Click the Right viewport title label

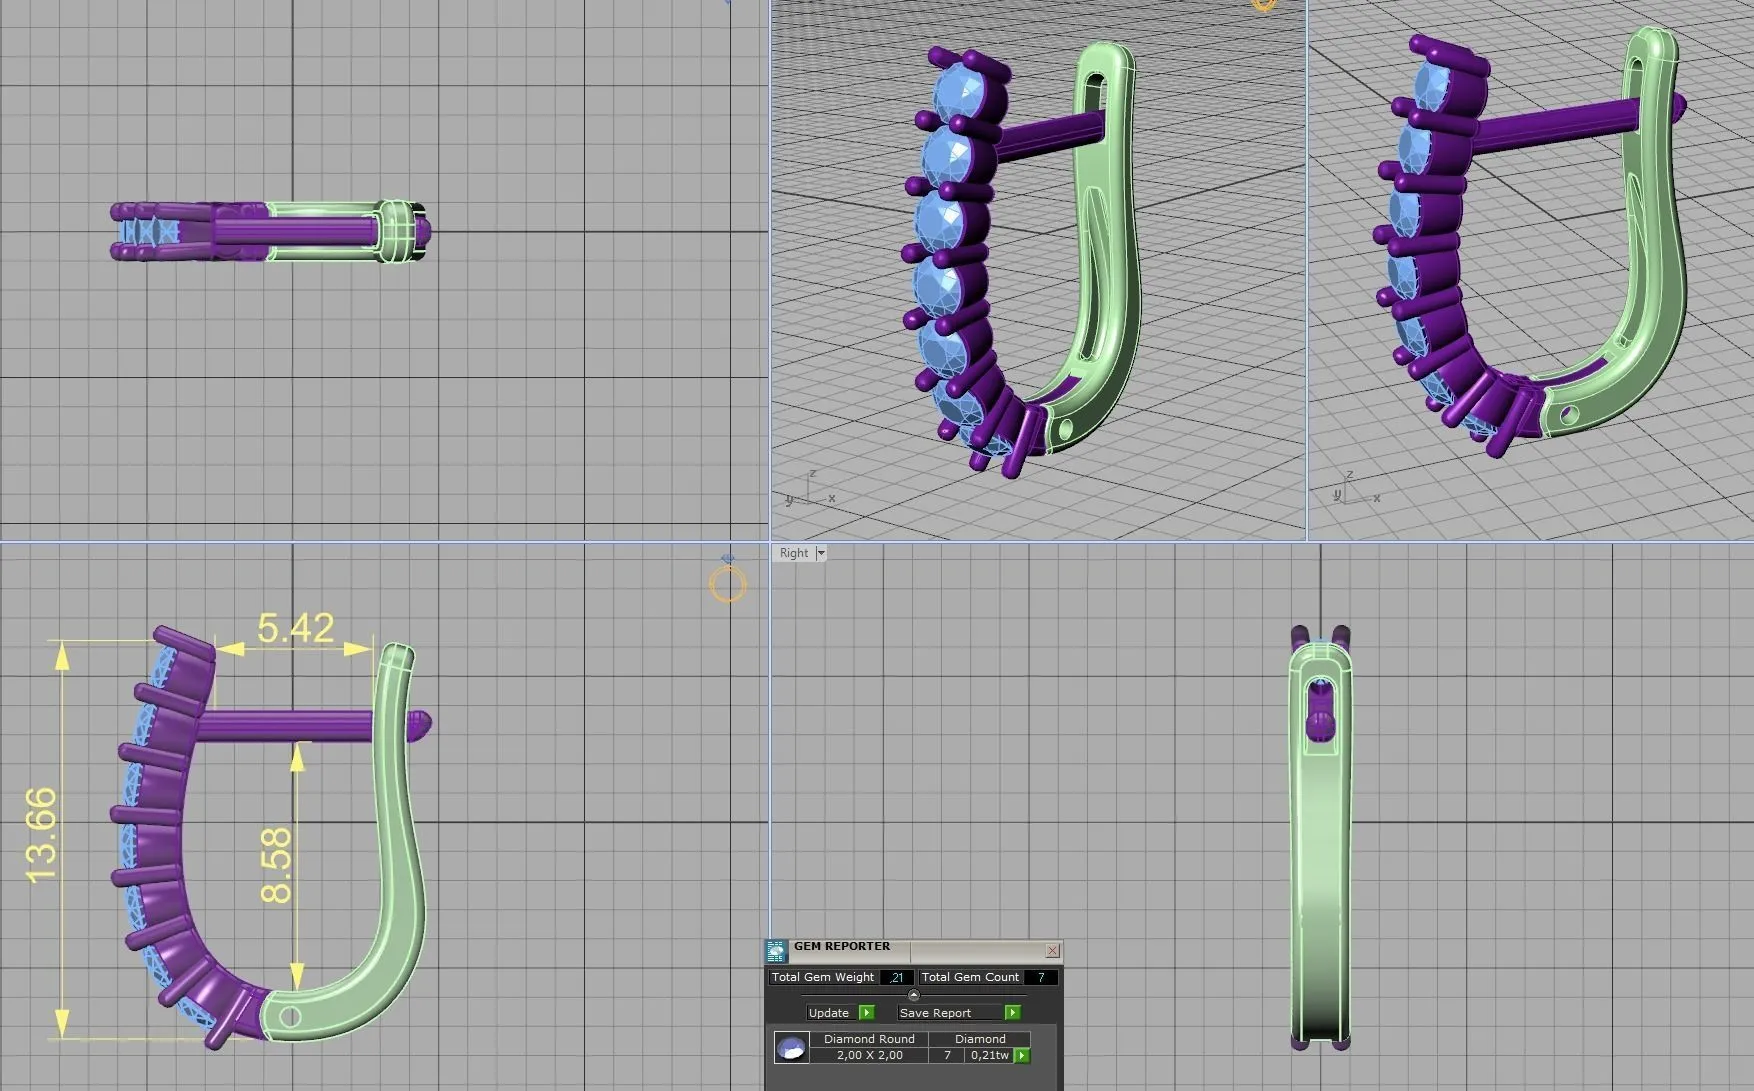[794, 553]
